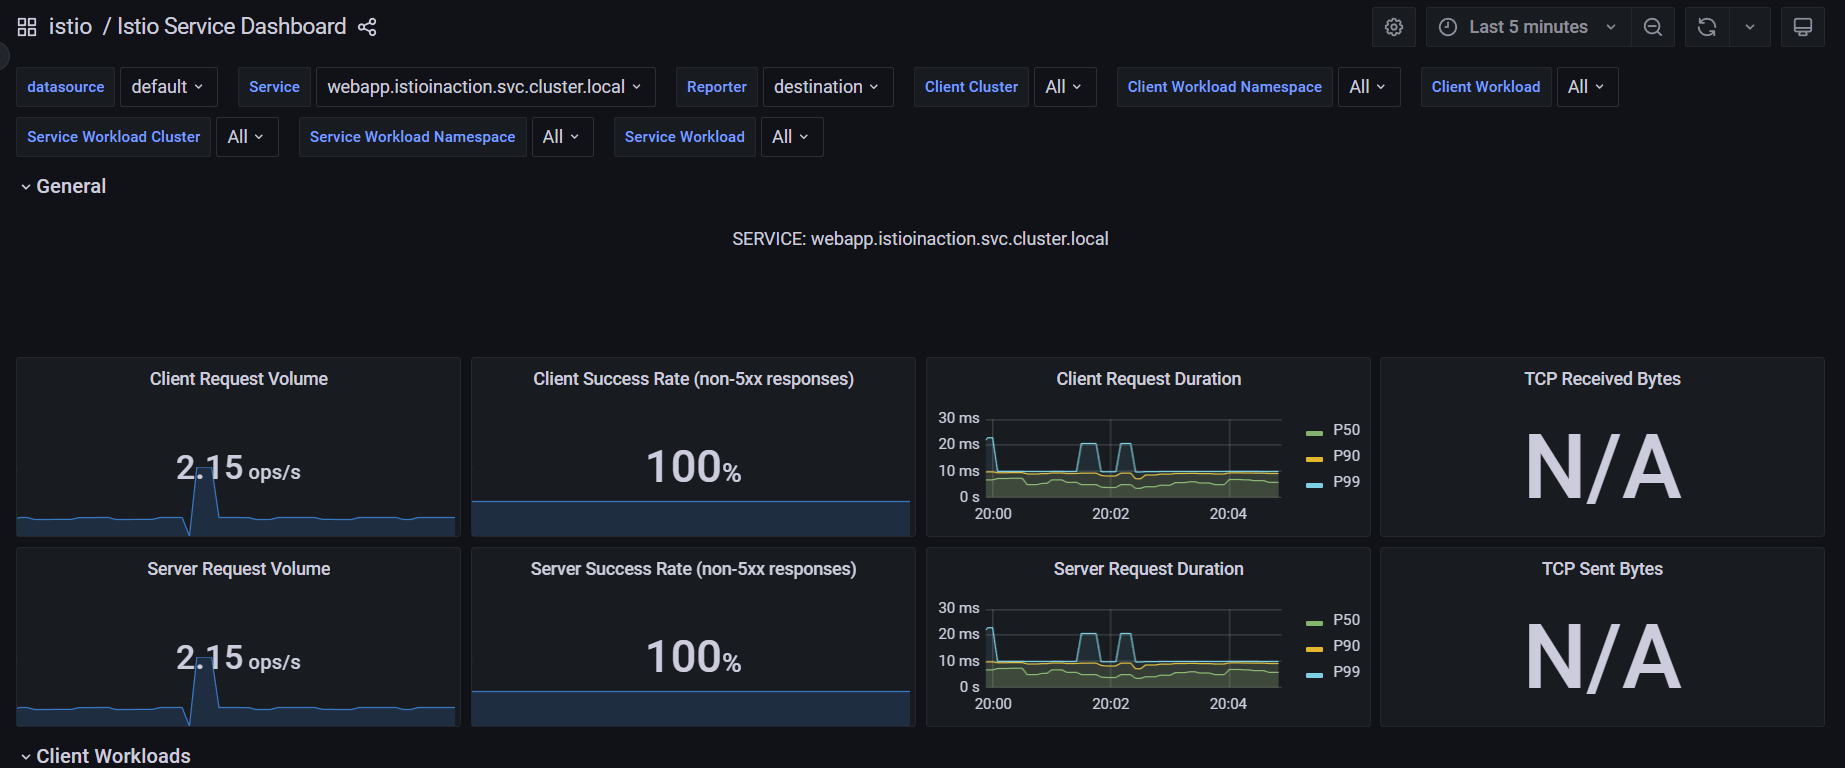This screenshot has width=1845, height=768.
Task: Toggle P50 series in Client Request Duration legend
Action: point(1346,430)
